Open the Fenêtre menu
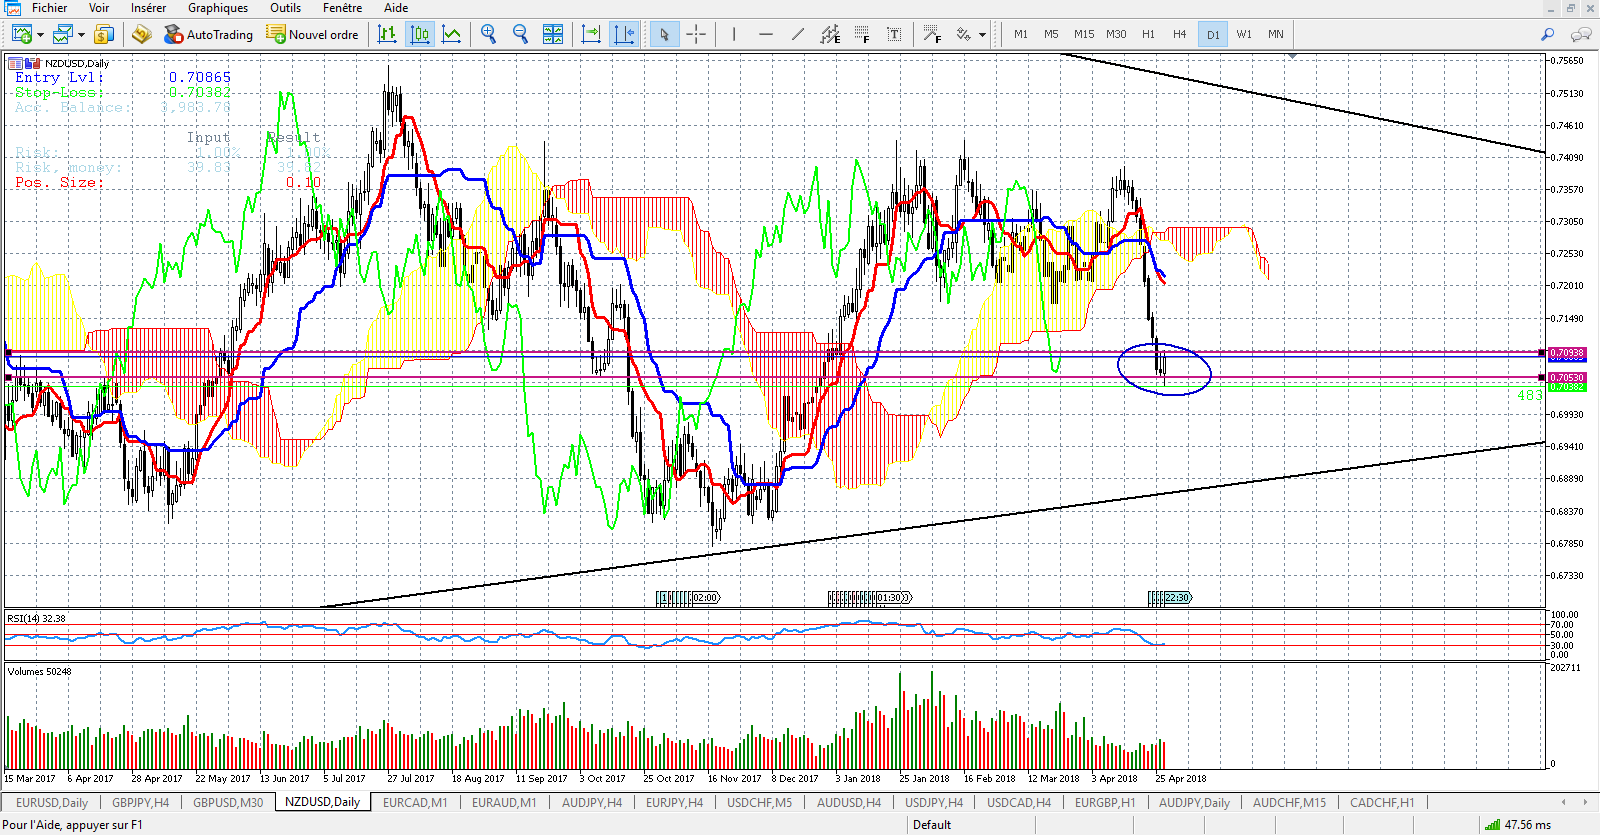1600x835 pixels. (x=342, y=8)
